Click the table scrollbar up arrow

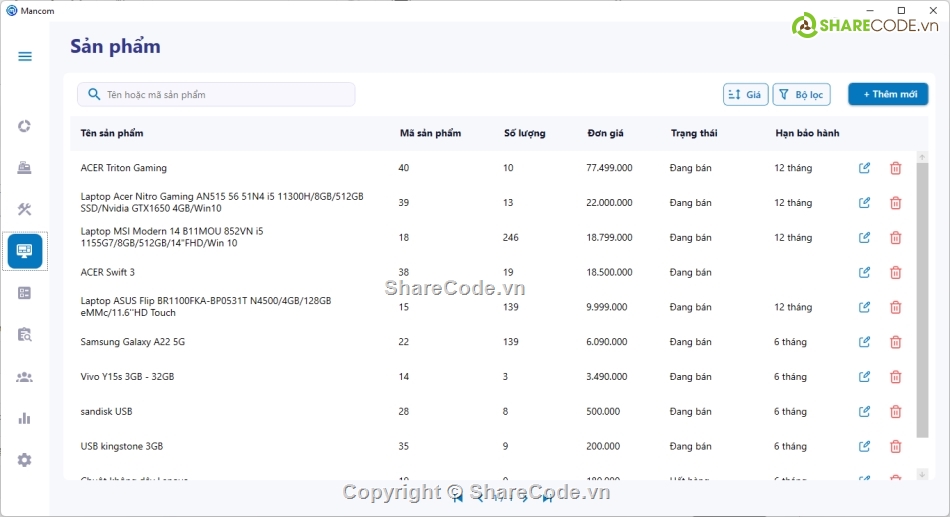922,156
